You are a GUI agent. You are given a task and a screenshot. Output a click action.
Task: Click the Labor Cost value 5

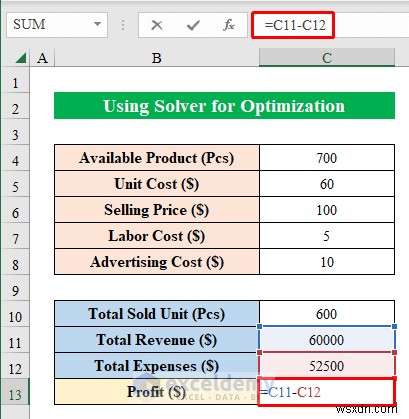pos(327,236)
